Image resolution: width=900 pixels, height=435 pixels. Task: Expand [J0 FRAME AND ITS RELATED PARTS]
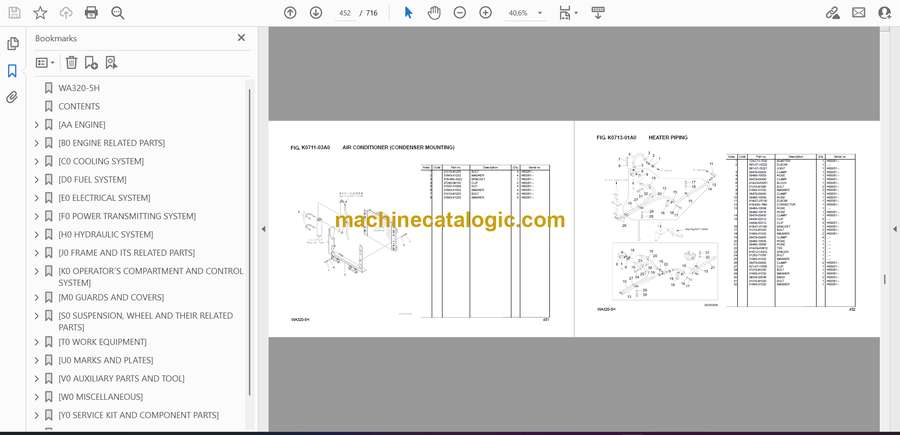(37, 253)
